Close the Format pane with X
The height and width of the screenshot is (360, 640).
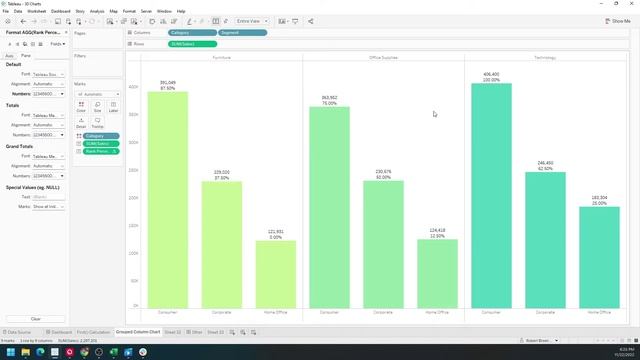[66, 32]
